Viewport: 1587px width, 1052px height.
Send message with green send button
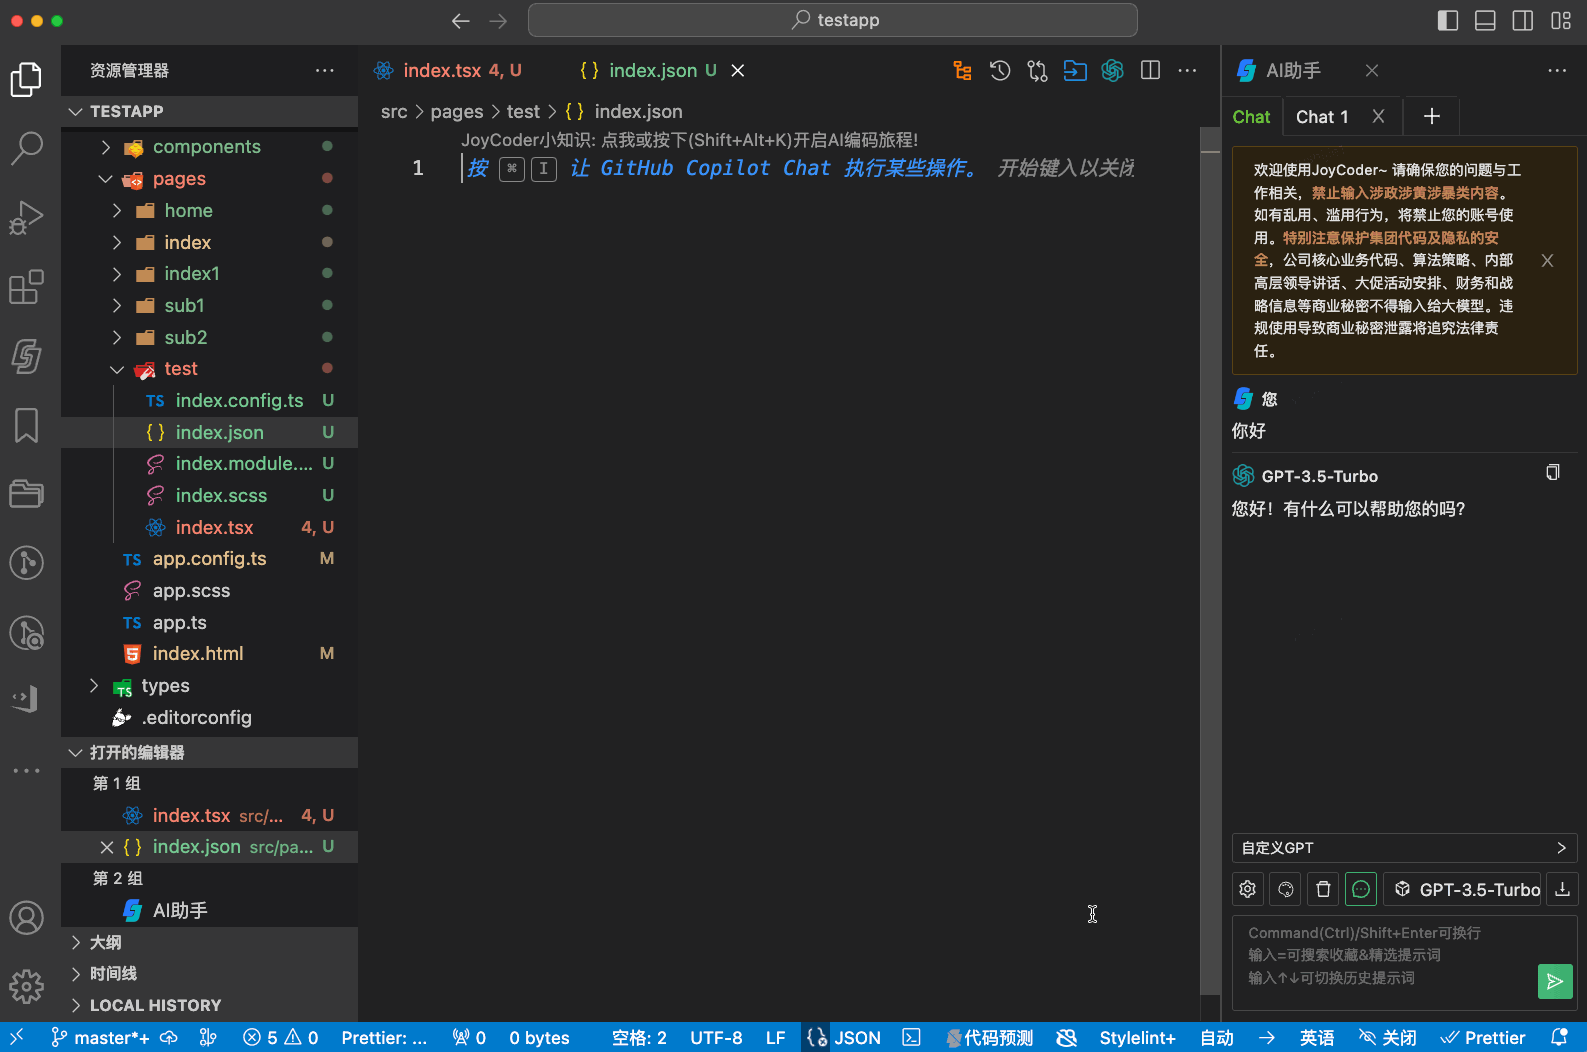1555,981
